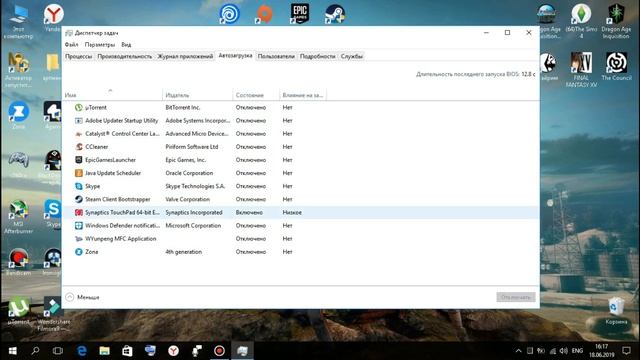
Task: Open the Steam desktop shortcut
Action: [x=335, y=13]
